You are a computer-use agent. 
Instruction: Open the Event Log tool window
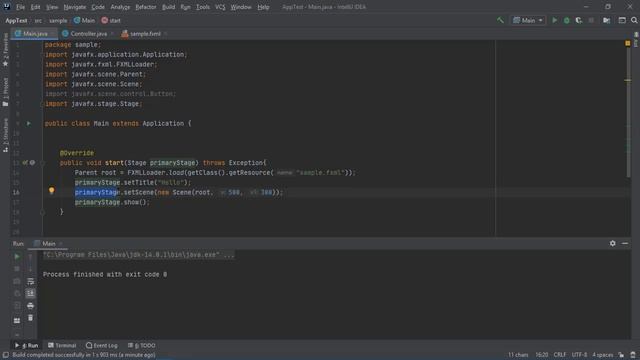tap(102, 345)
